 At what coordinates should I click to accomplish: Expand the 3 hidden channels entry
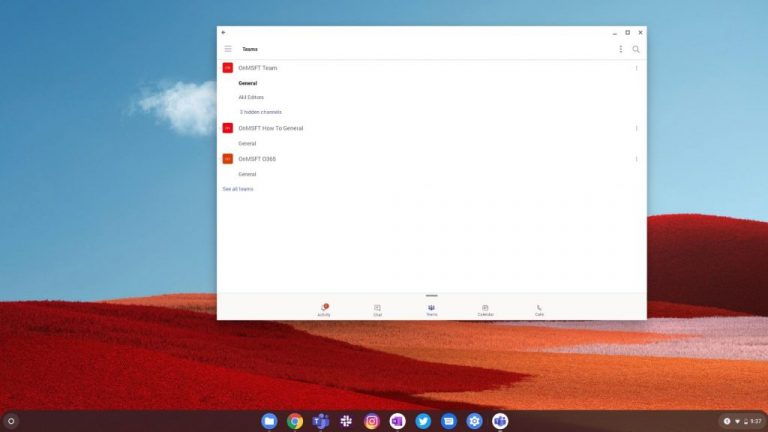261,112
